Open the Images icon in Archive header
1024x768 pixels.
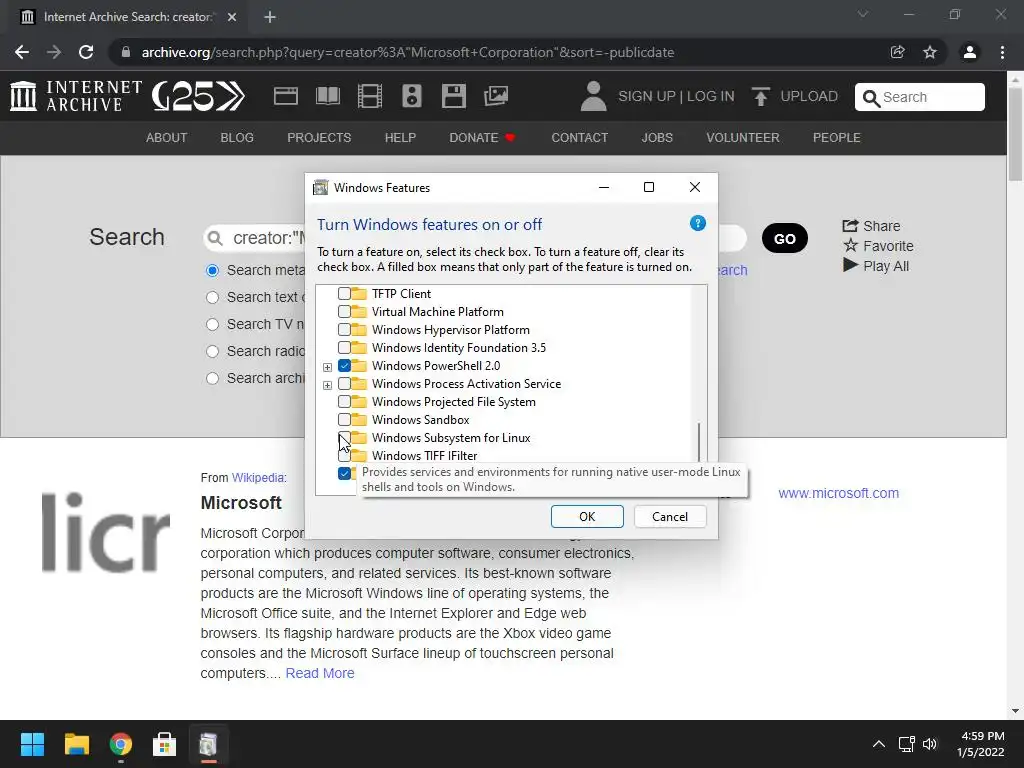pyautogui.click(x=496, y=96)
